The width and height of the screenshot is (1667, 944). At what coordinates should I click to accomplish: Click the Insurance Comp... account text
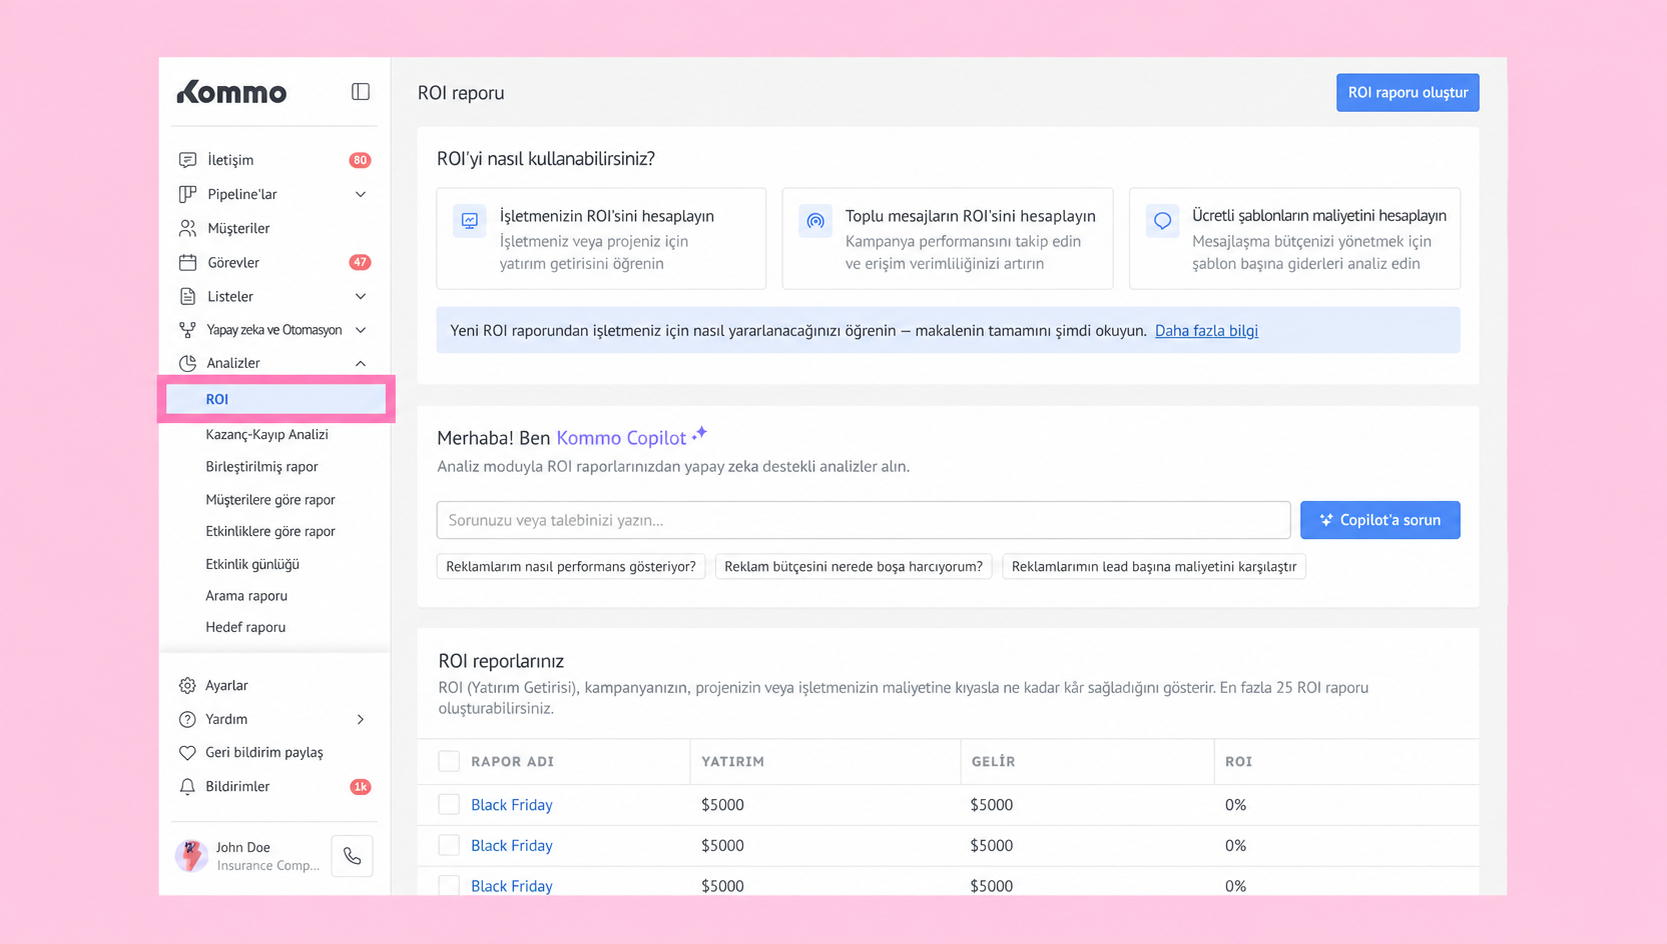(268, 866)
